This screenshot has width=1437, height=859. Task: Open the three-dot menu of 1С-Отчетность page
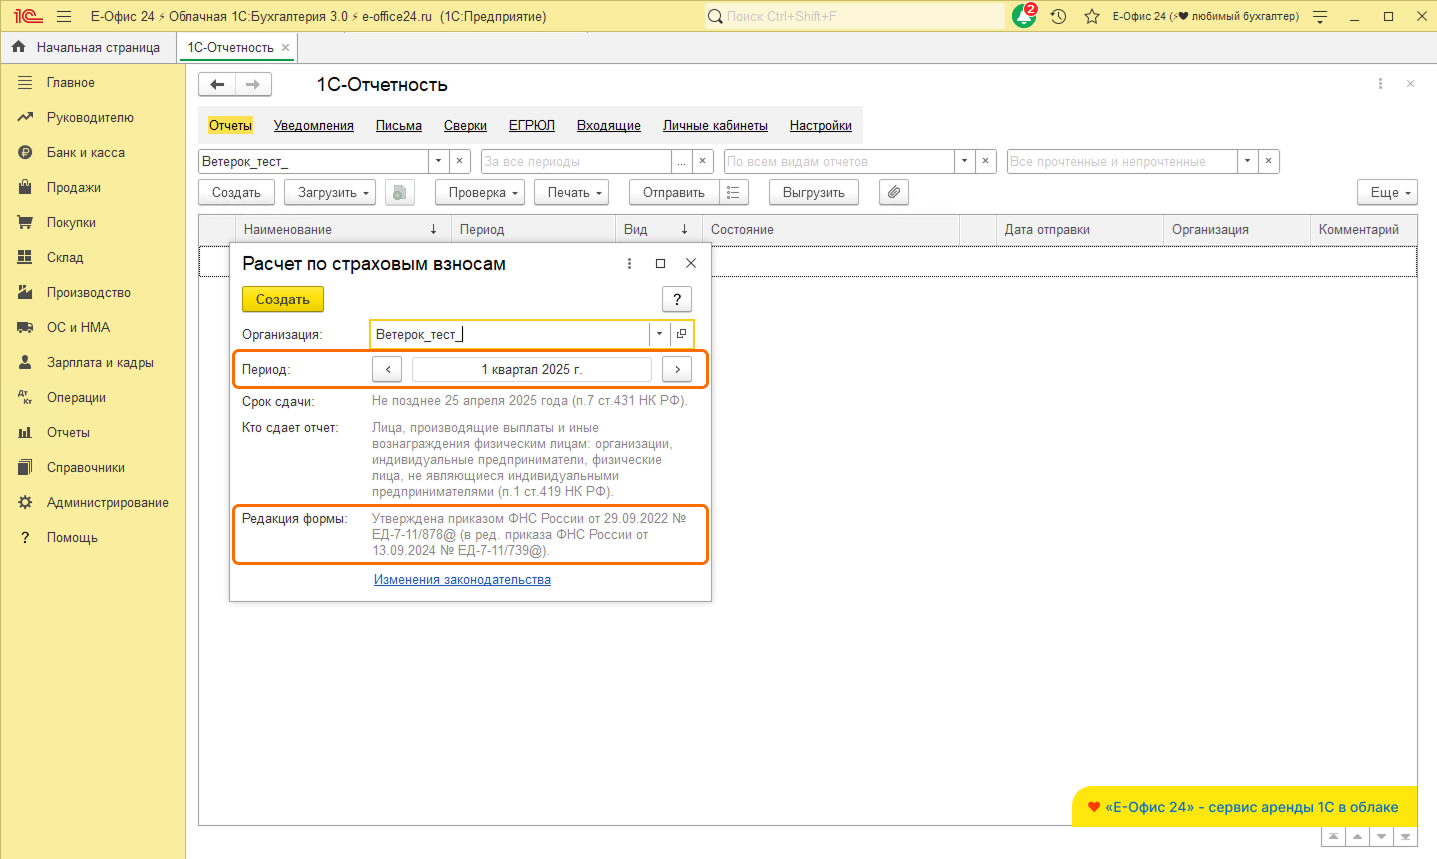(x=1380, y=84)
